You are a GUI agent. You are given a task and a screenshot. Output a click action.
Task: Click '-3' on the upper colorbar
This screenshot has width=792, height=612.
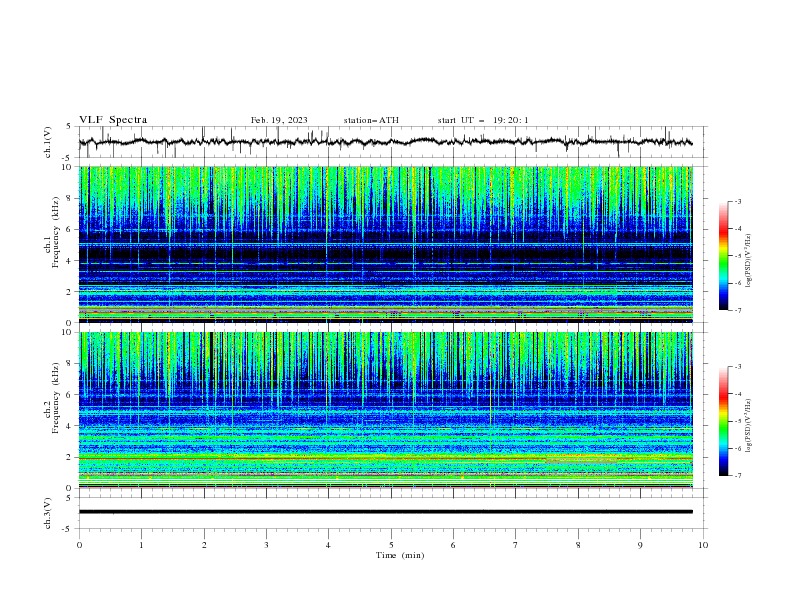point(737,201)
